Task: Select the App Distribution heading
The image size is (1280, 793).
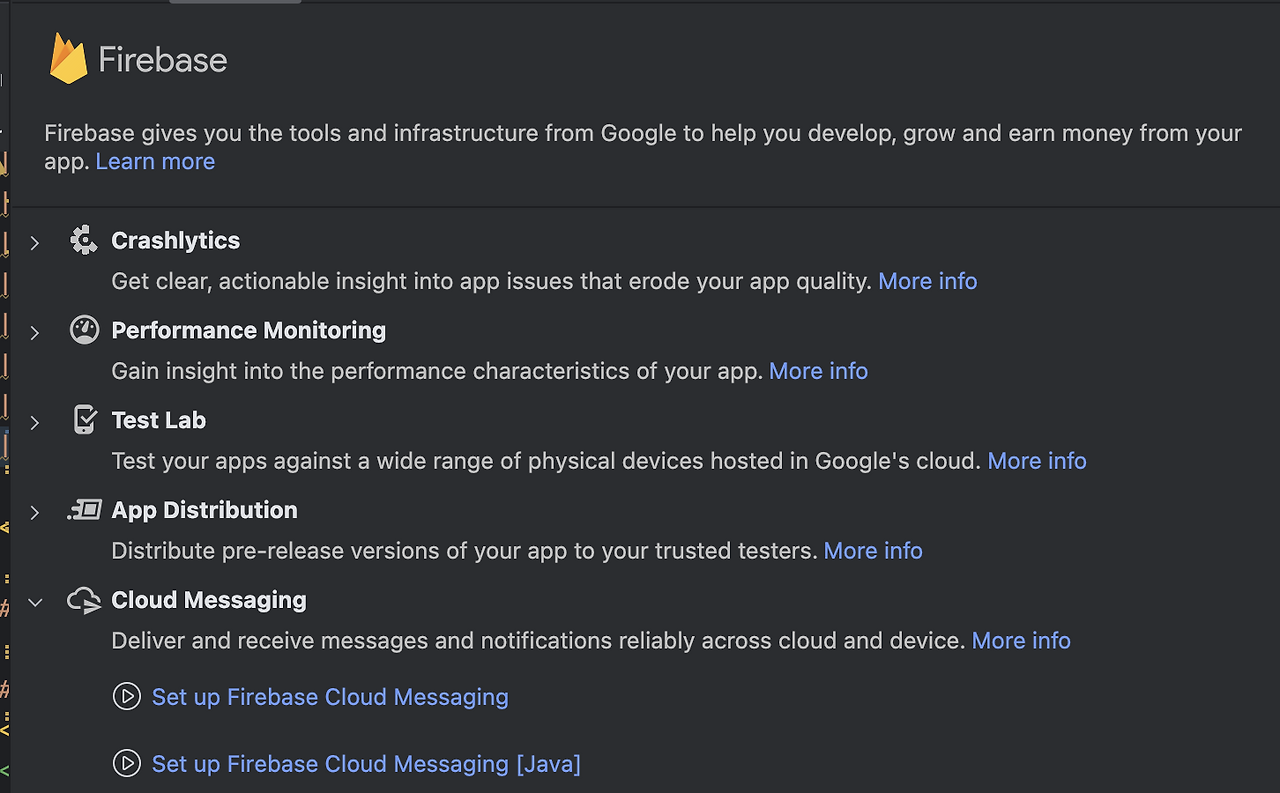Action: pos(204,510)
